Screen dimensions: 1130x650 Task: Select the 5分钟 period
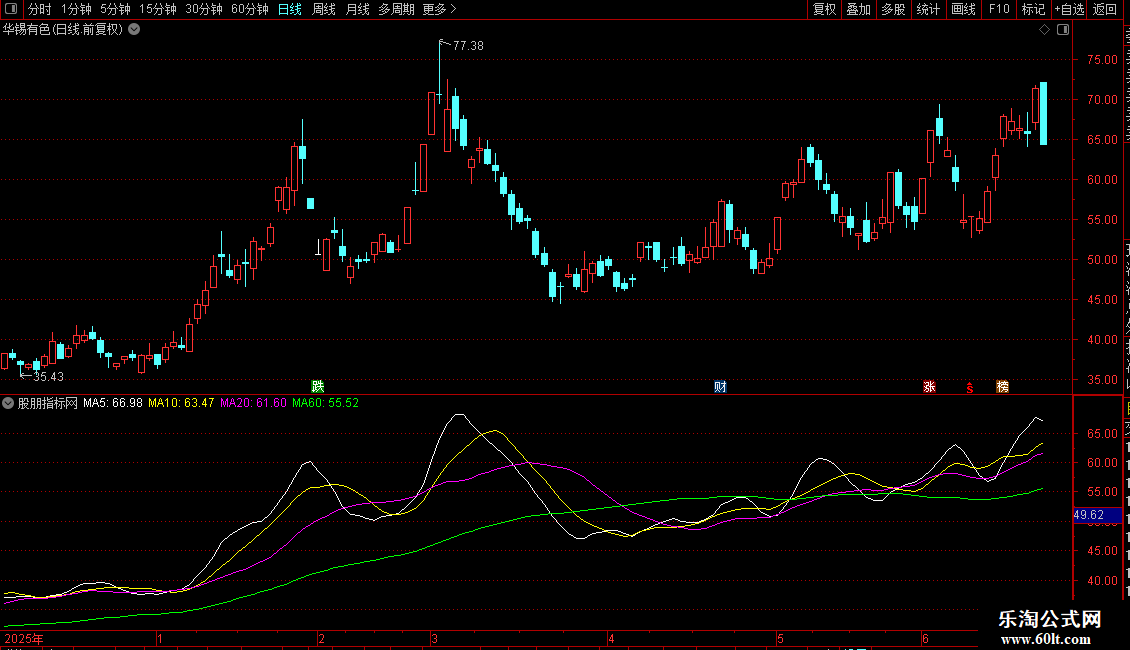115,9
